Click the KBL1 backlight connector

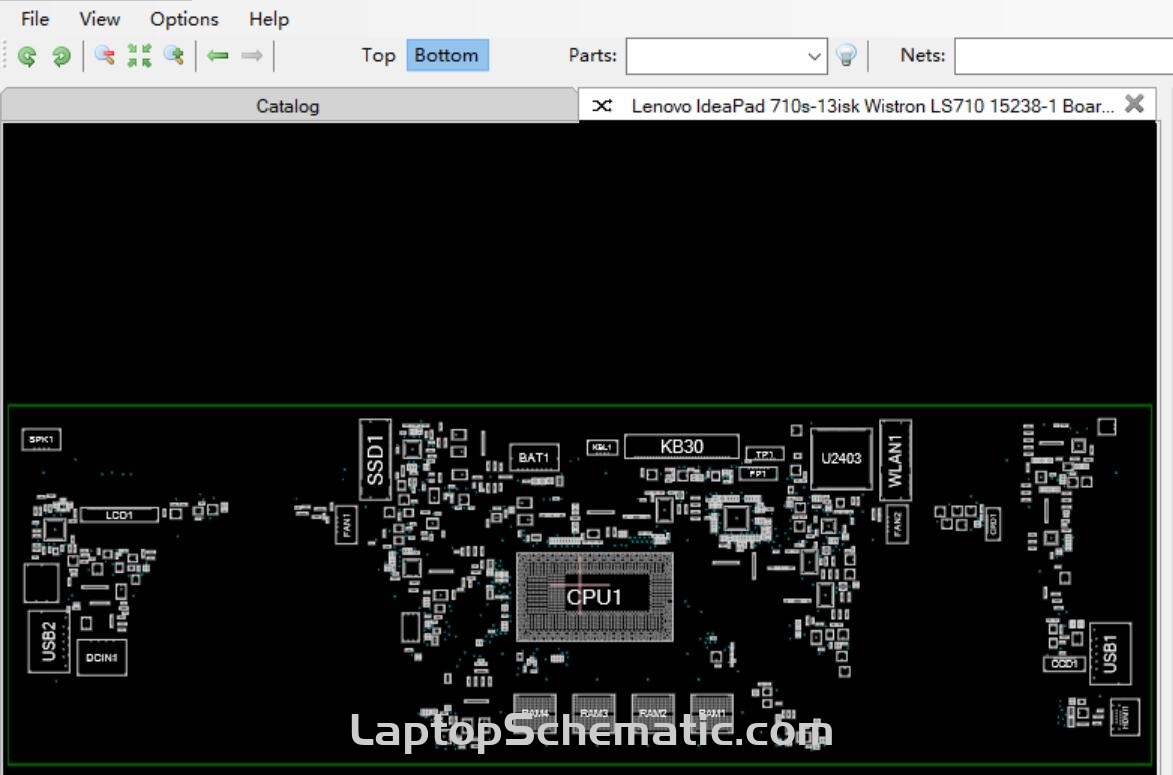[x=602, y=447]
